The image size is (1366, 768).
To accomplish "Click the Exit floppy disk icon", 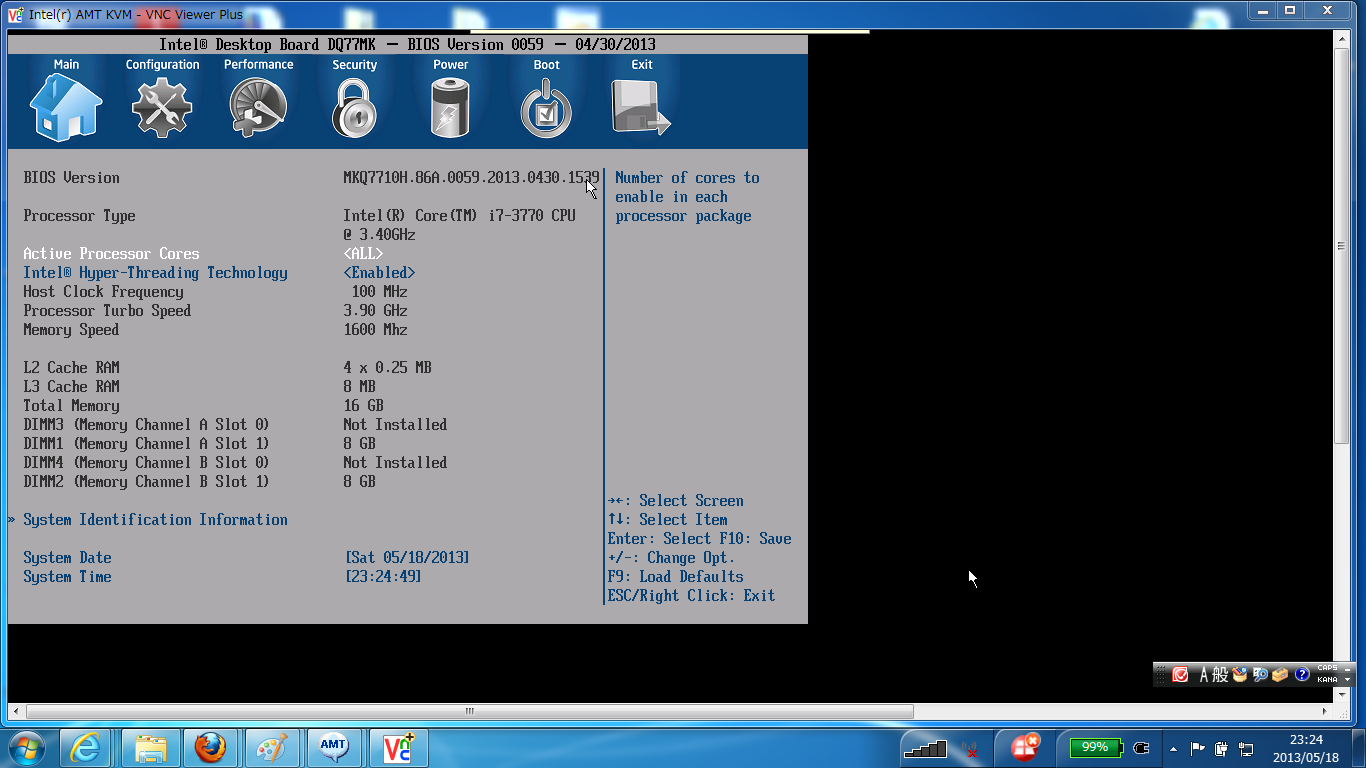I will coord(641,107).
